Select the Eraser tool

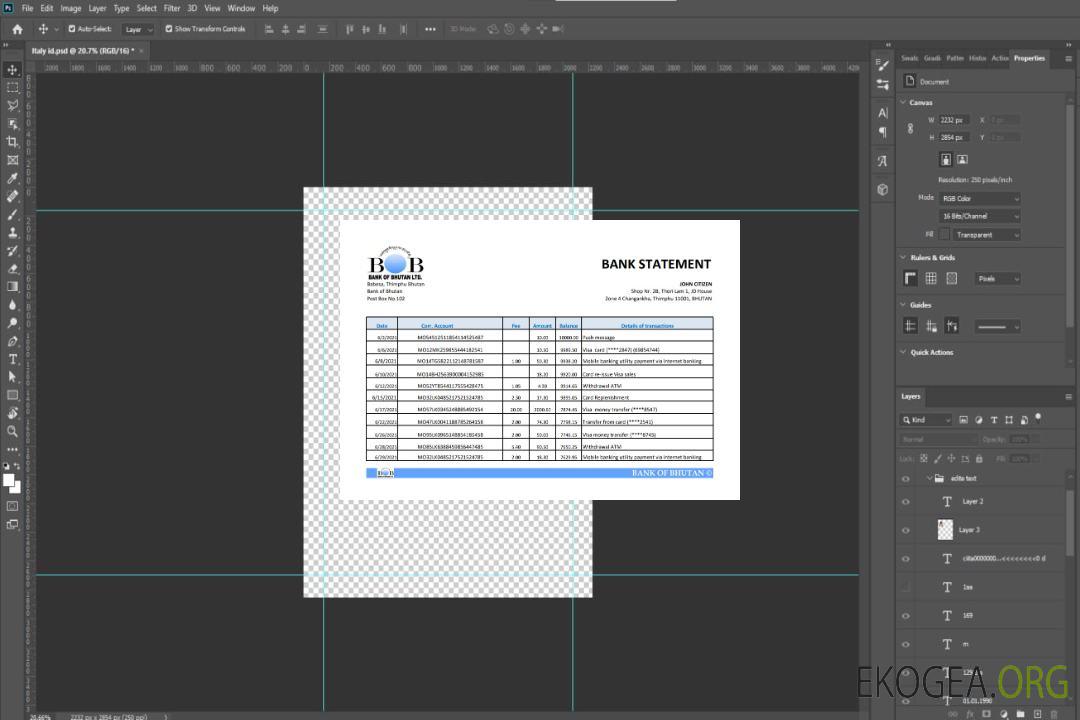click(12, 269)
